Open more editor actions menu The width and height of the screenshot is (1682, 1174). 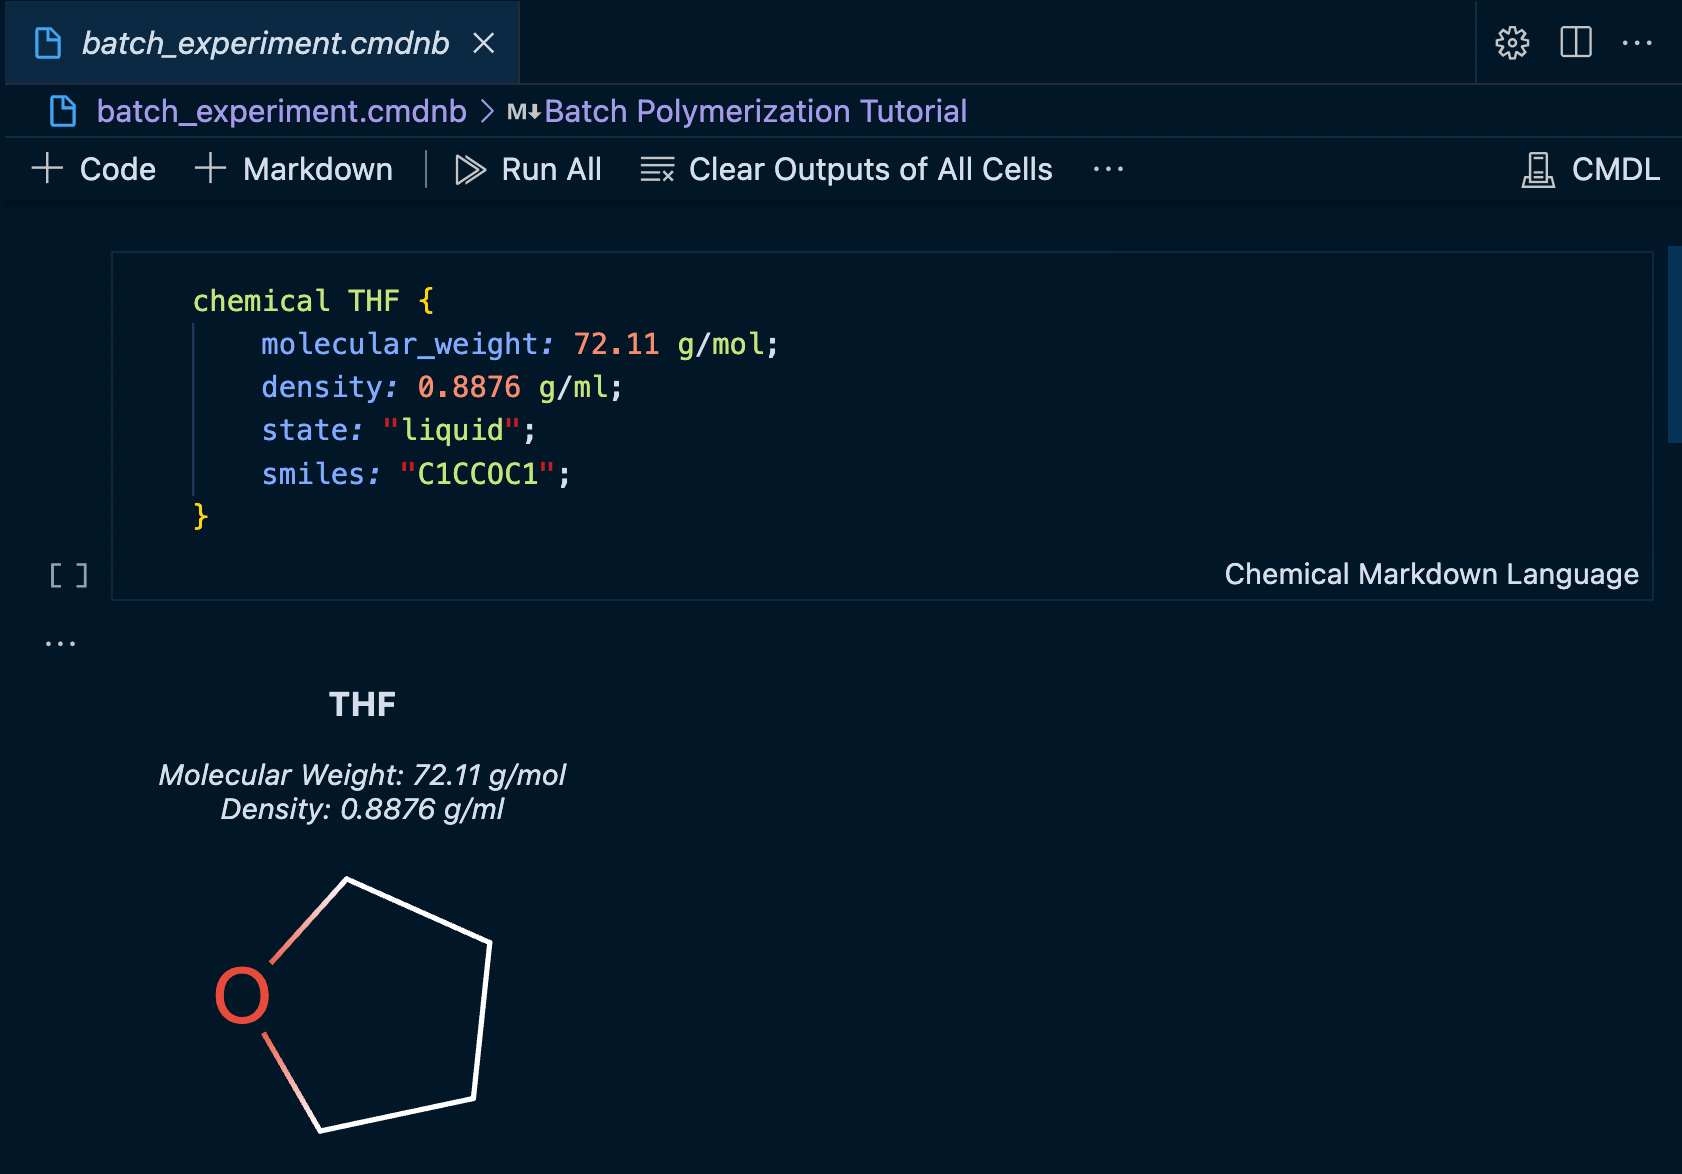1637,43
